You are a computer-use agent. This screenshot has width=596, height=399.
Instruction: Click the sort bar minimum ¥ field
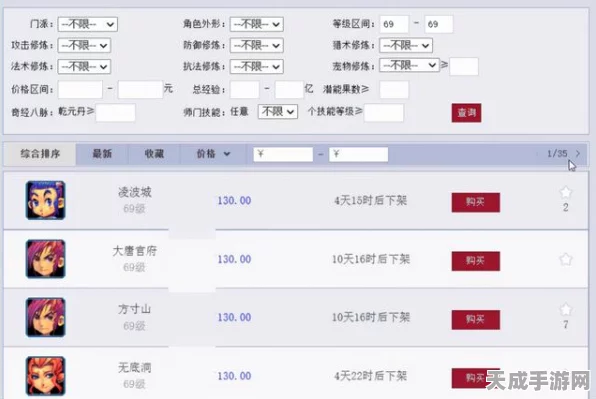pyautogui.click(x=283, y=154)
